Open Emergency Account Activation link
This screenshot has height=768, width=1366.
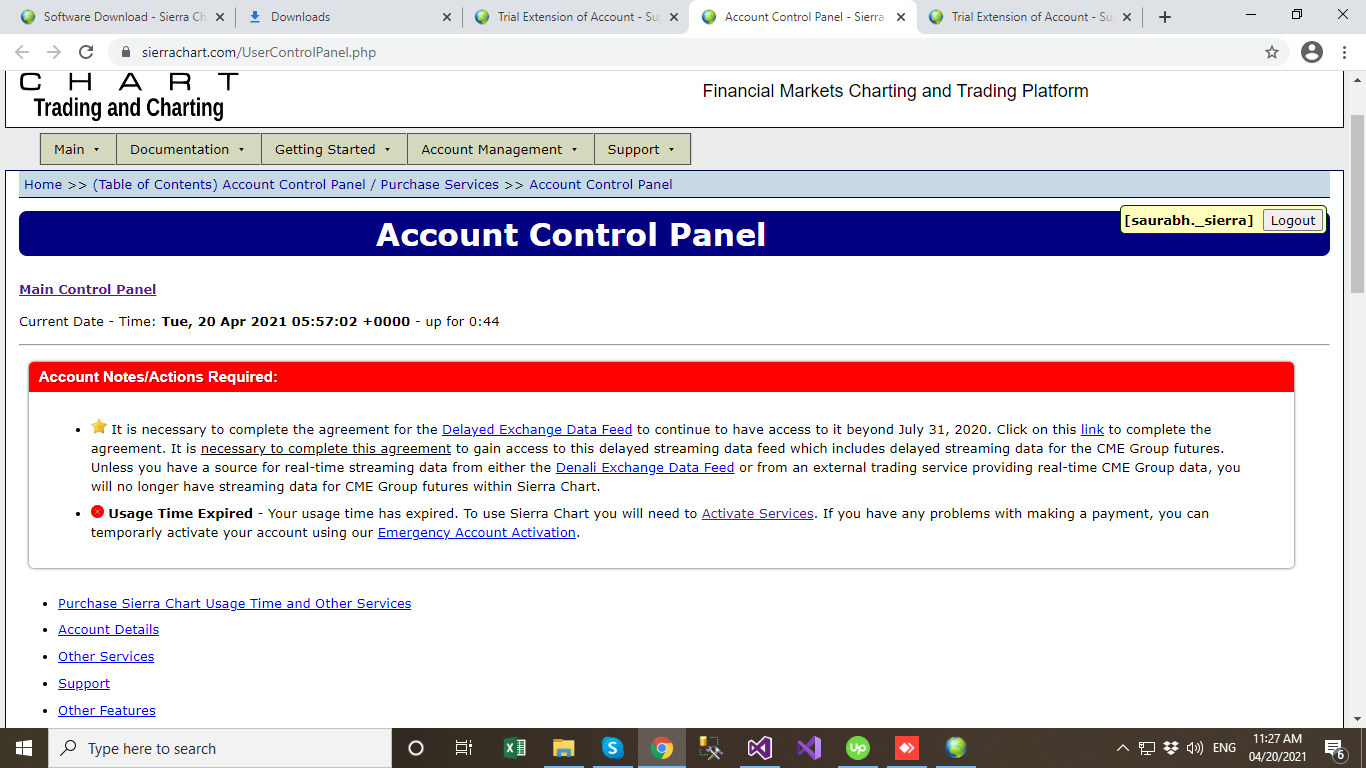click(x=477, y=532)
